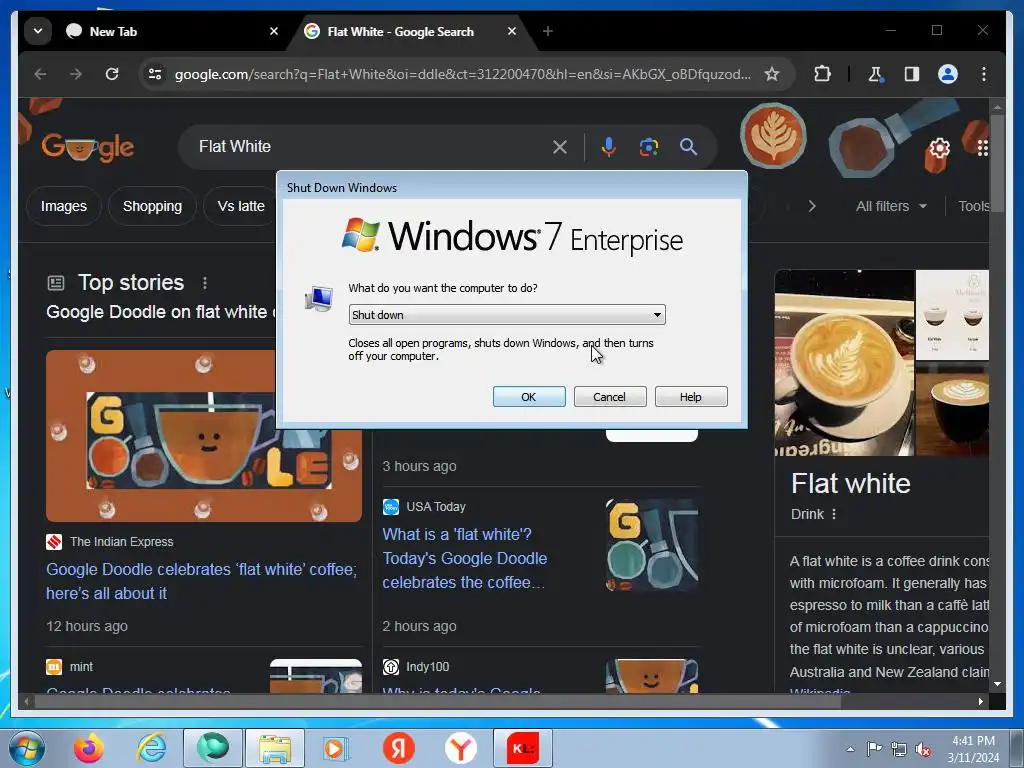The image size is (1024, 768).
Task: Click the Action Center flag tray icon
Action: pos(874,748)
